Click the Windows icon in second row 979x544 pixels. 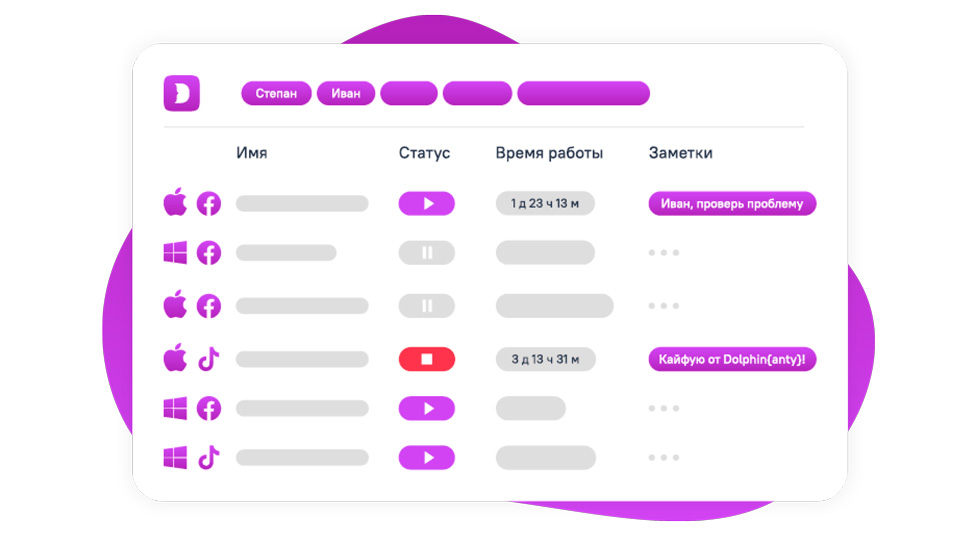[175, 253]
